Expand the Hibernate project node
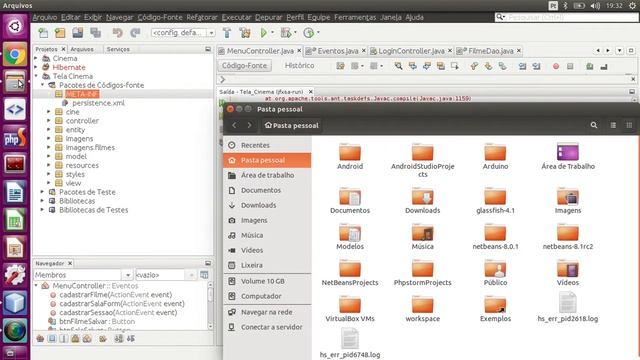This screenshot has width=640, height=360. click(36, 67)
